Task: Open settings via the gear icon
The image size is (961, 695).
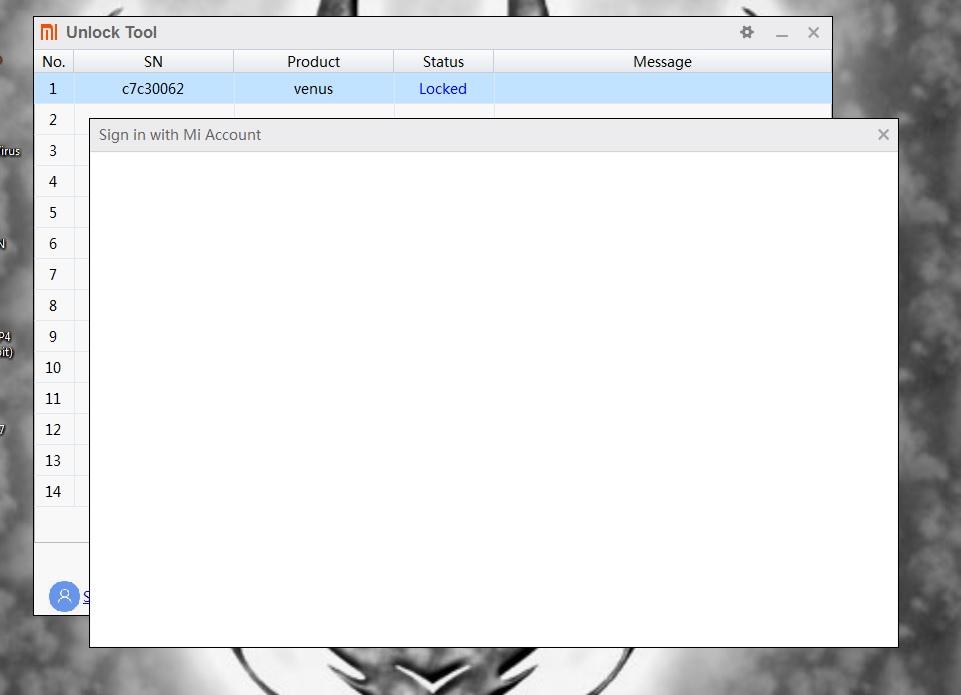Action: point(746,32)
